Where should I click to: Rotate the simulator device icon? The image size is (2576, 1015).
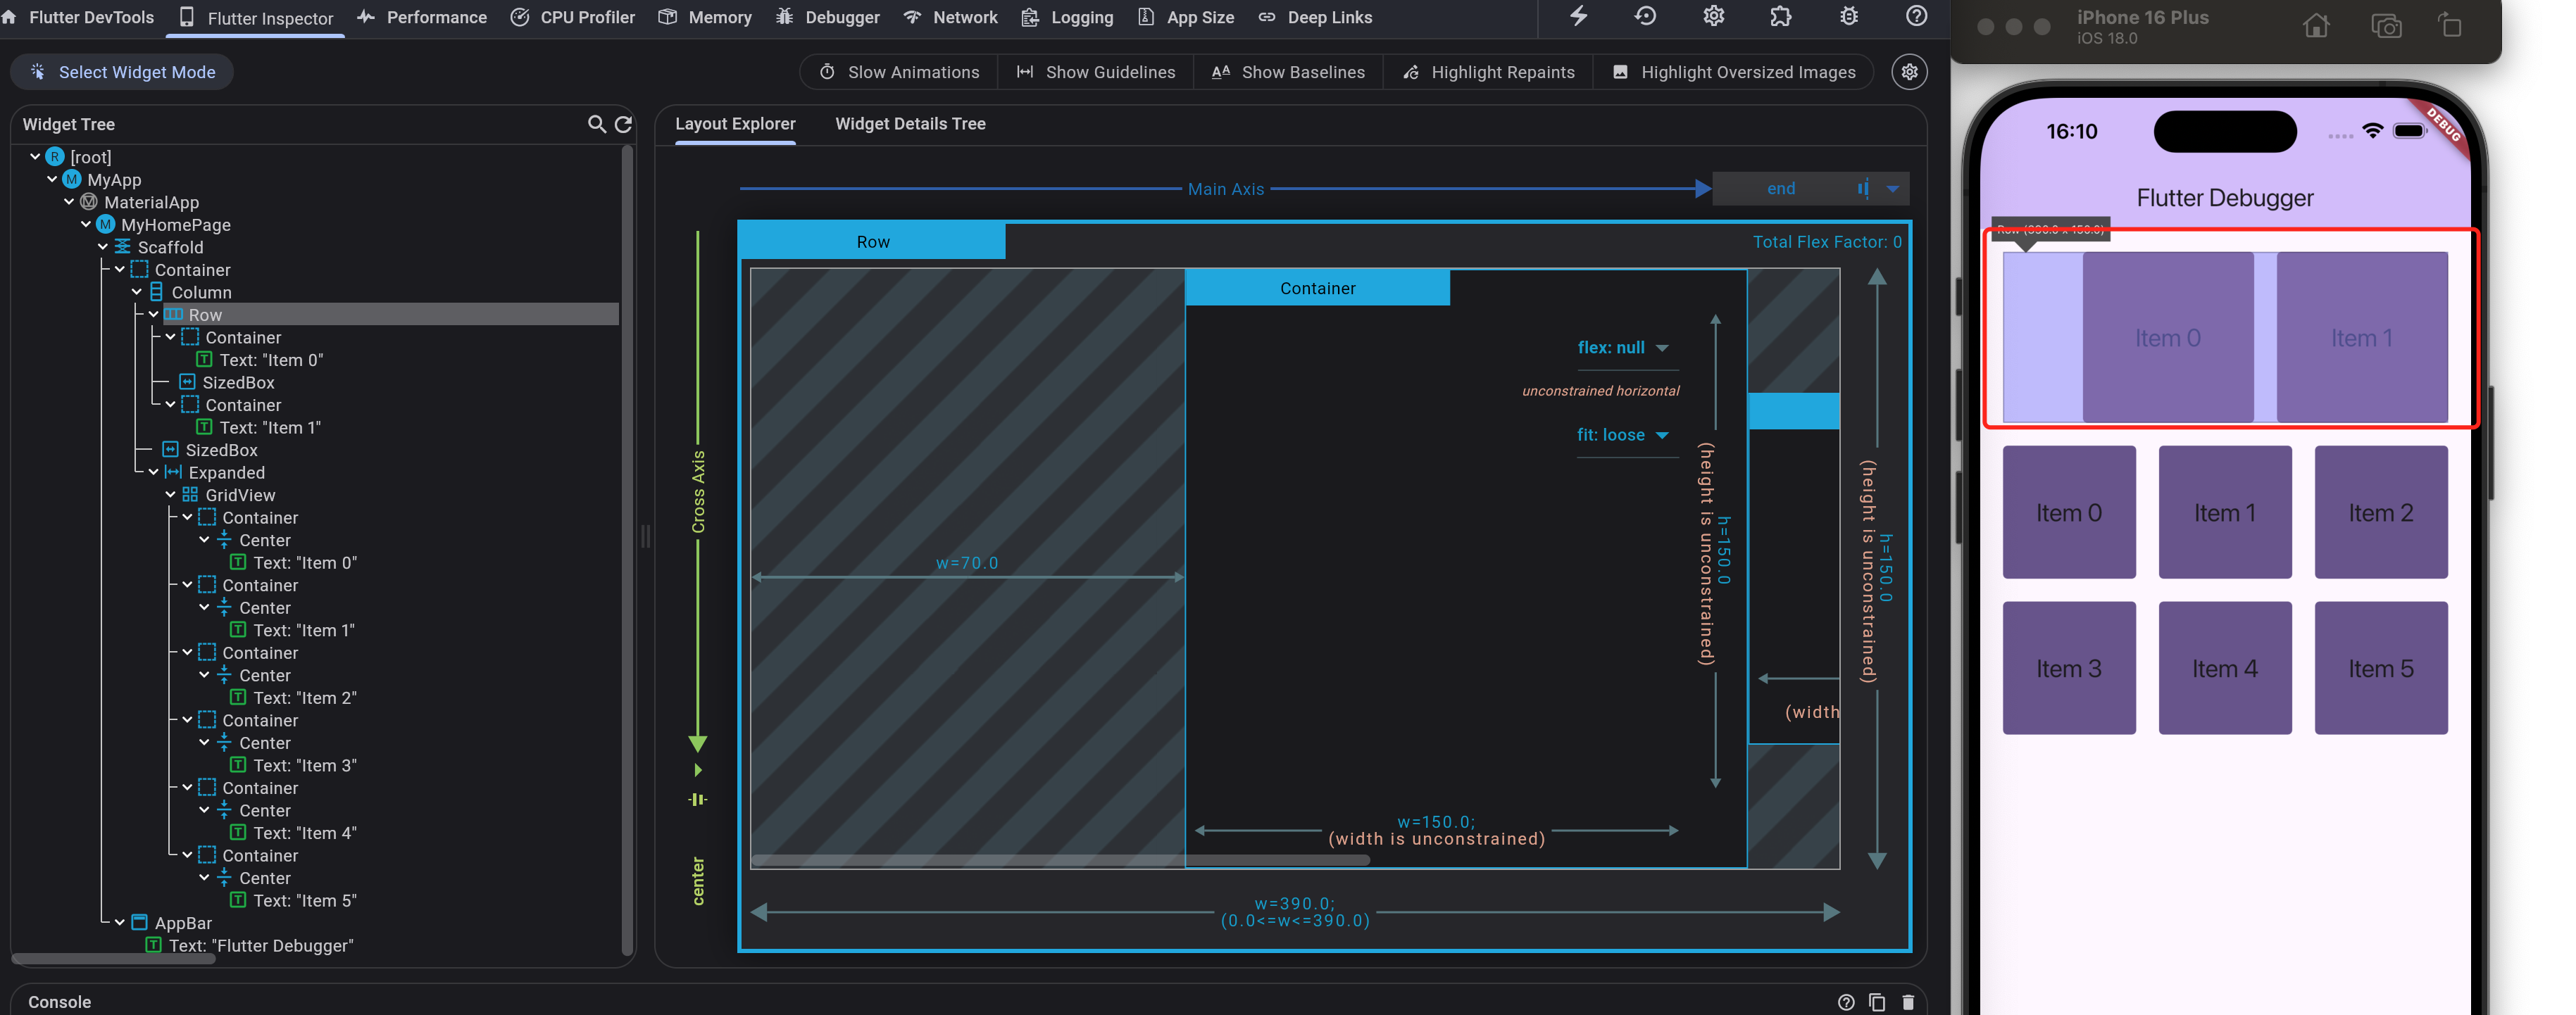point(2451,26)
